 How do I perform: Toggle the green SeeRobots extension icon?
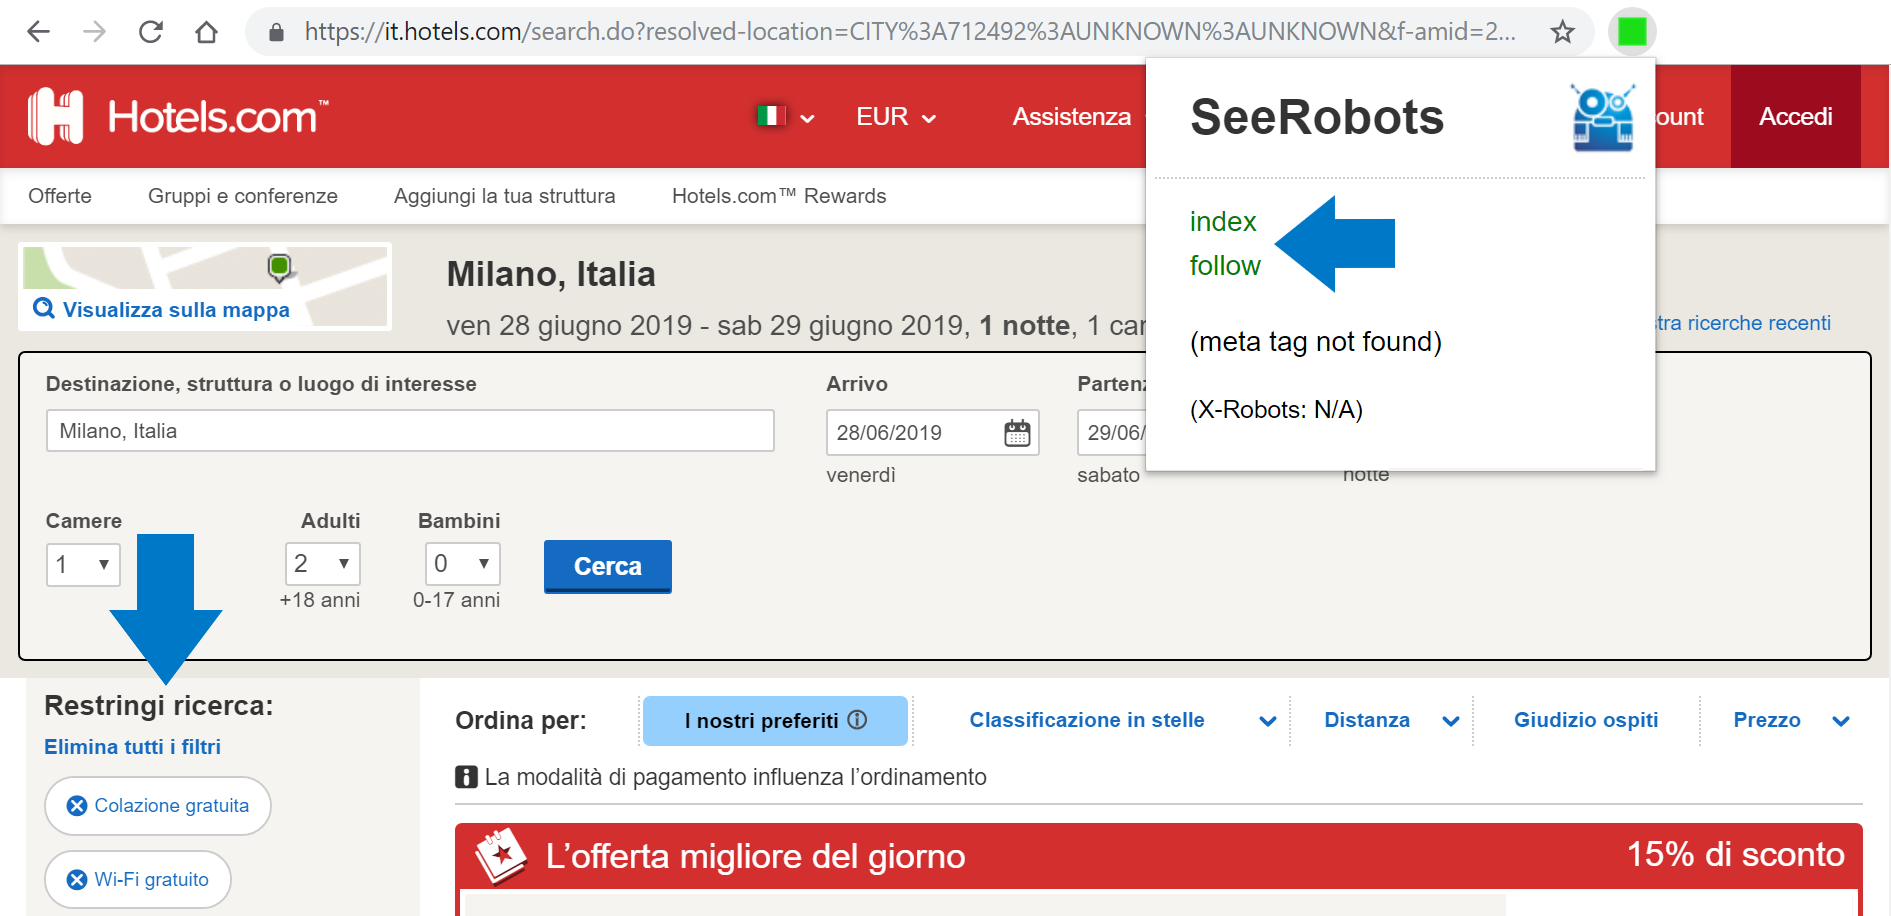pos(1632,32)
